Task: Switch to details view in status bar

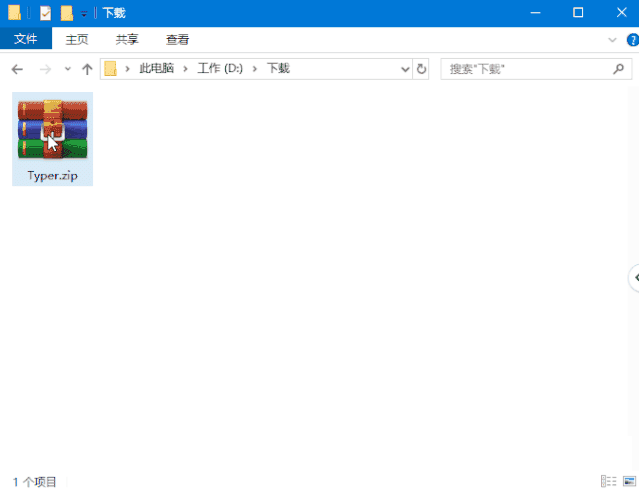Action: (x=609, y=481)
